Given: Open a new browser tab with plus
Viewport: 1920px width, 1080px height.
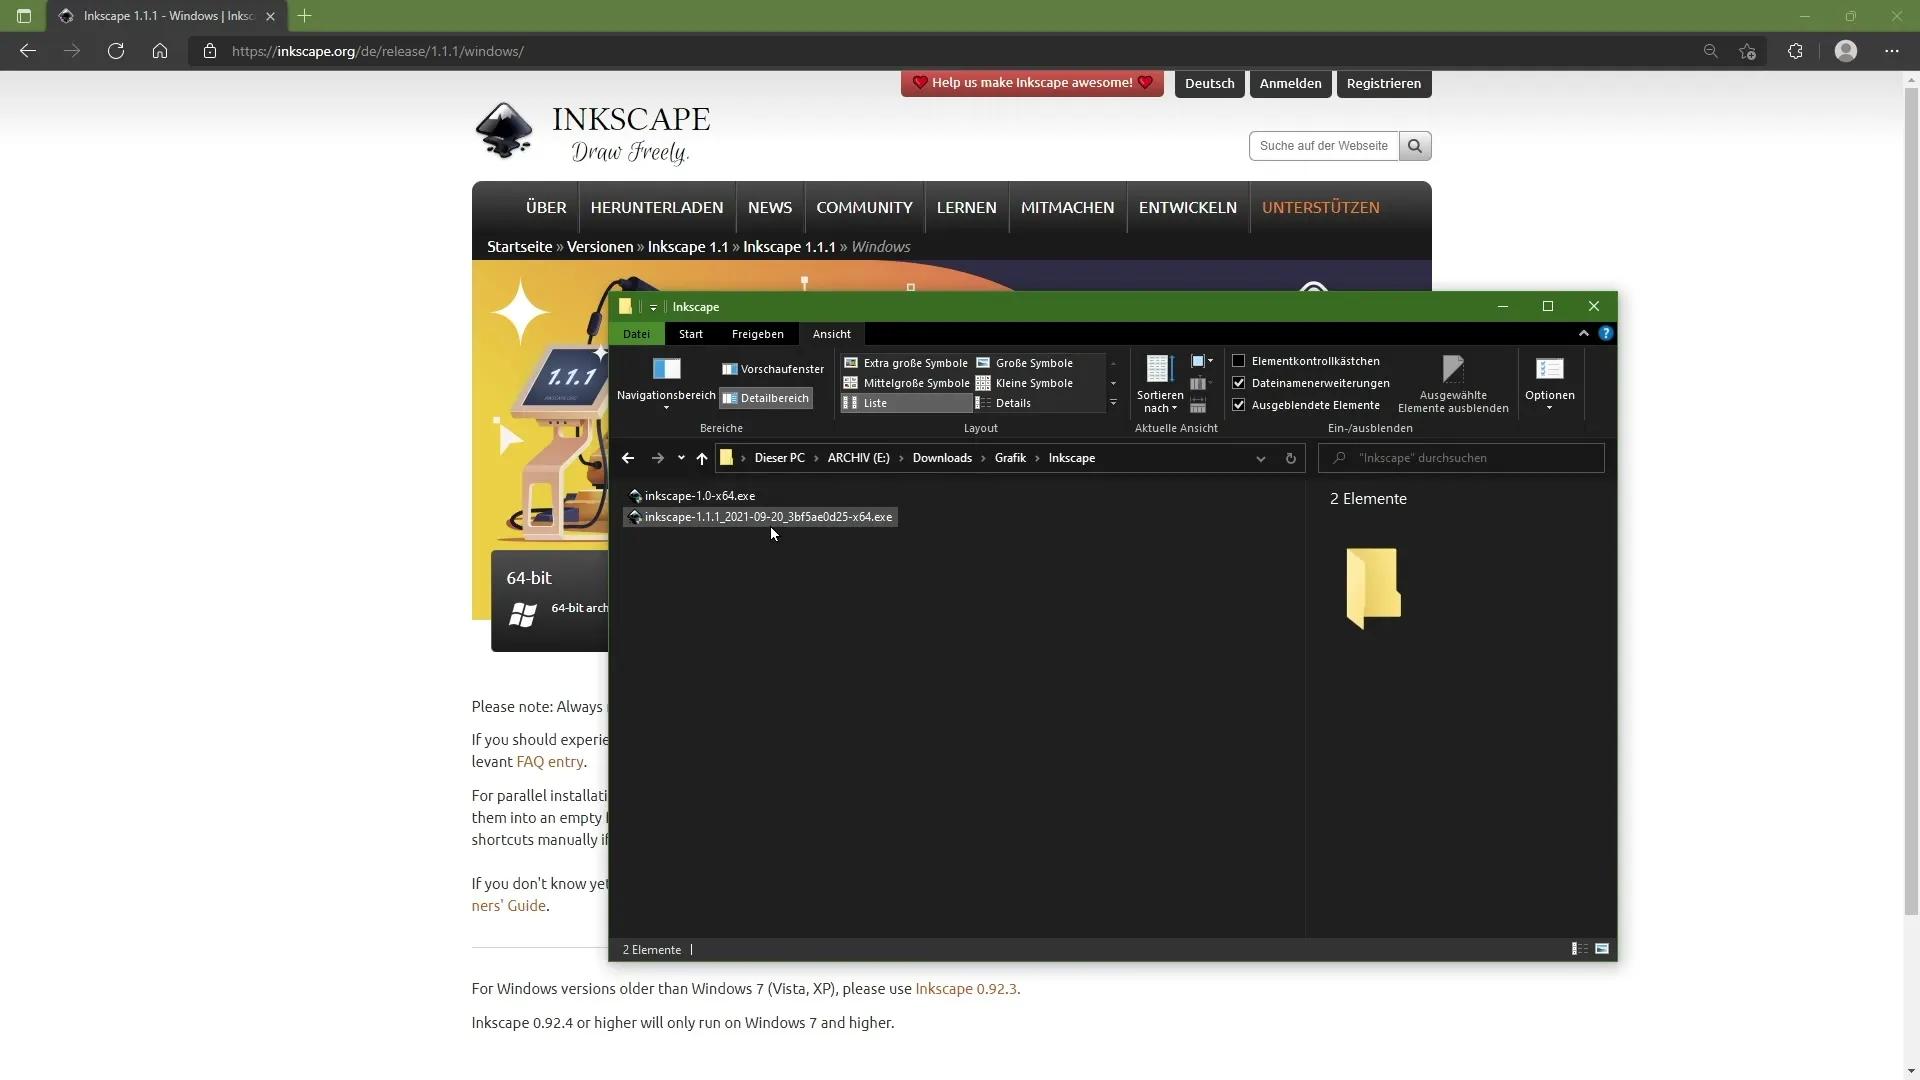Looking at the screenshot, I should 305,16.
